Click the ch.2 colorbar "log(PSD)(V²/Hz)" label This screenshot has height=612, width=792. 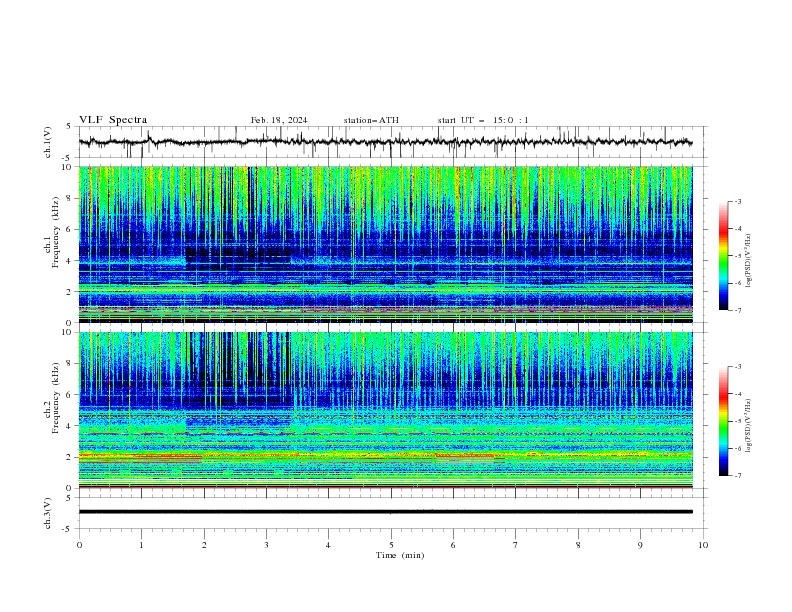coord(748,425)
